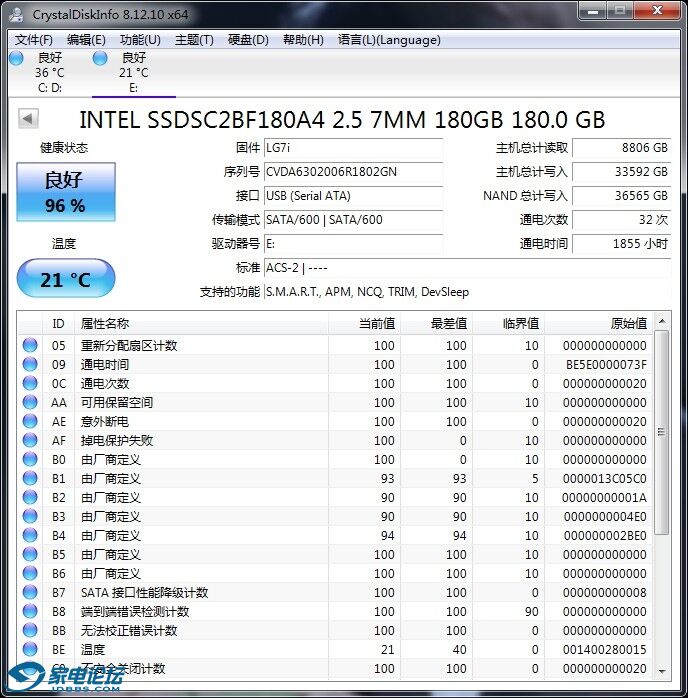Click the status orb of attribute 05
688x698 pixels.
coord(30,345)
